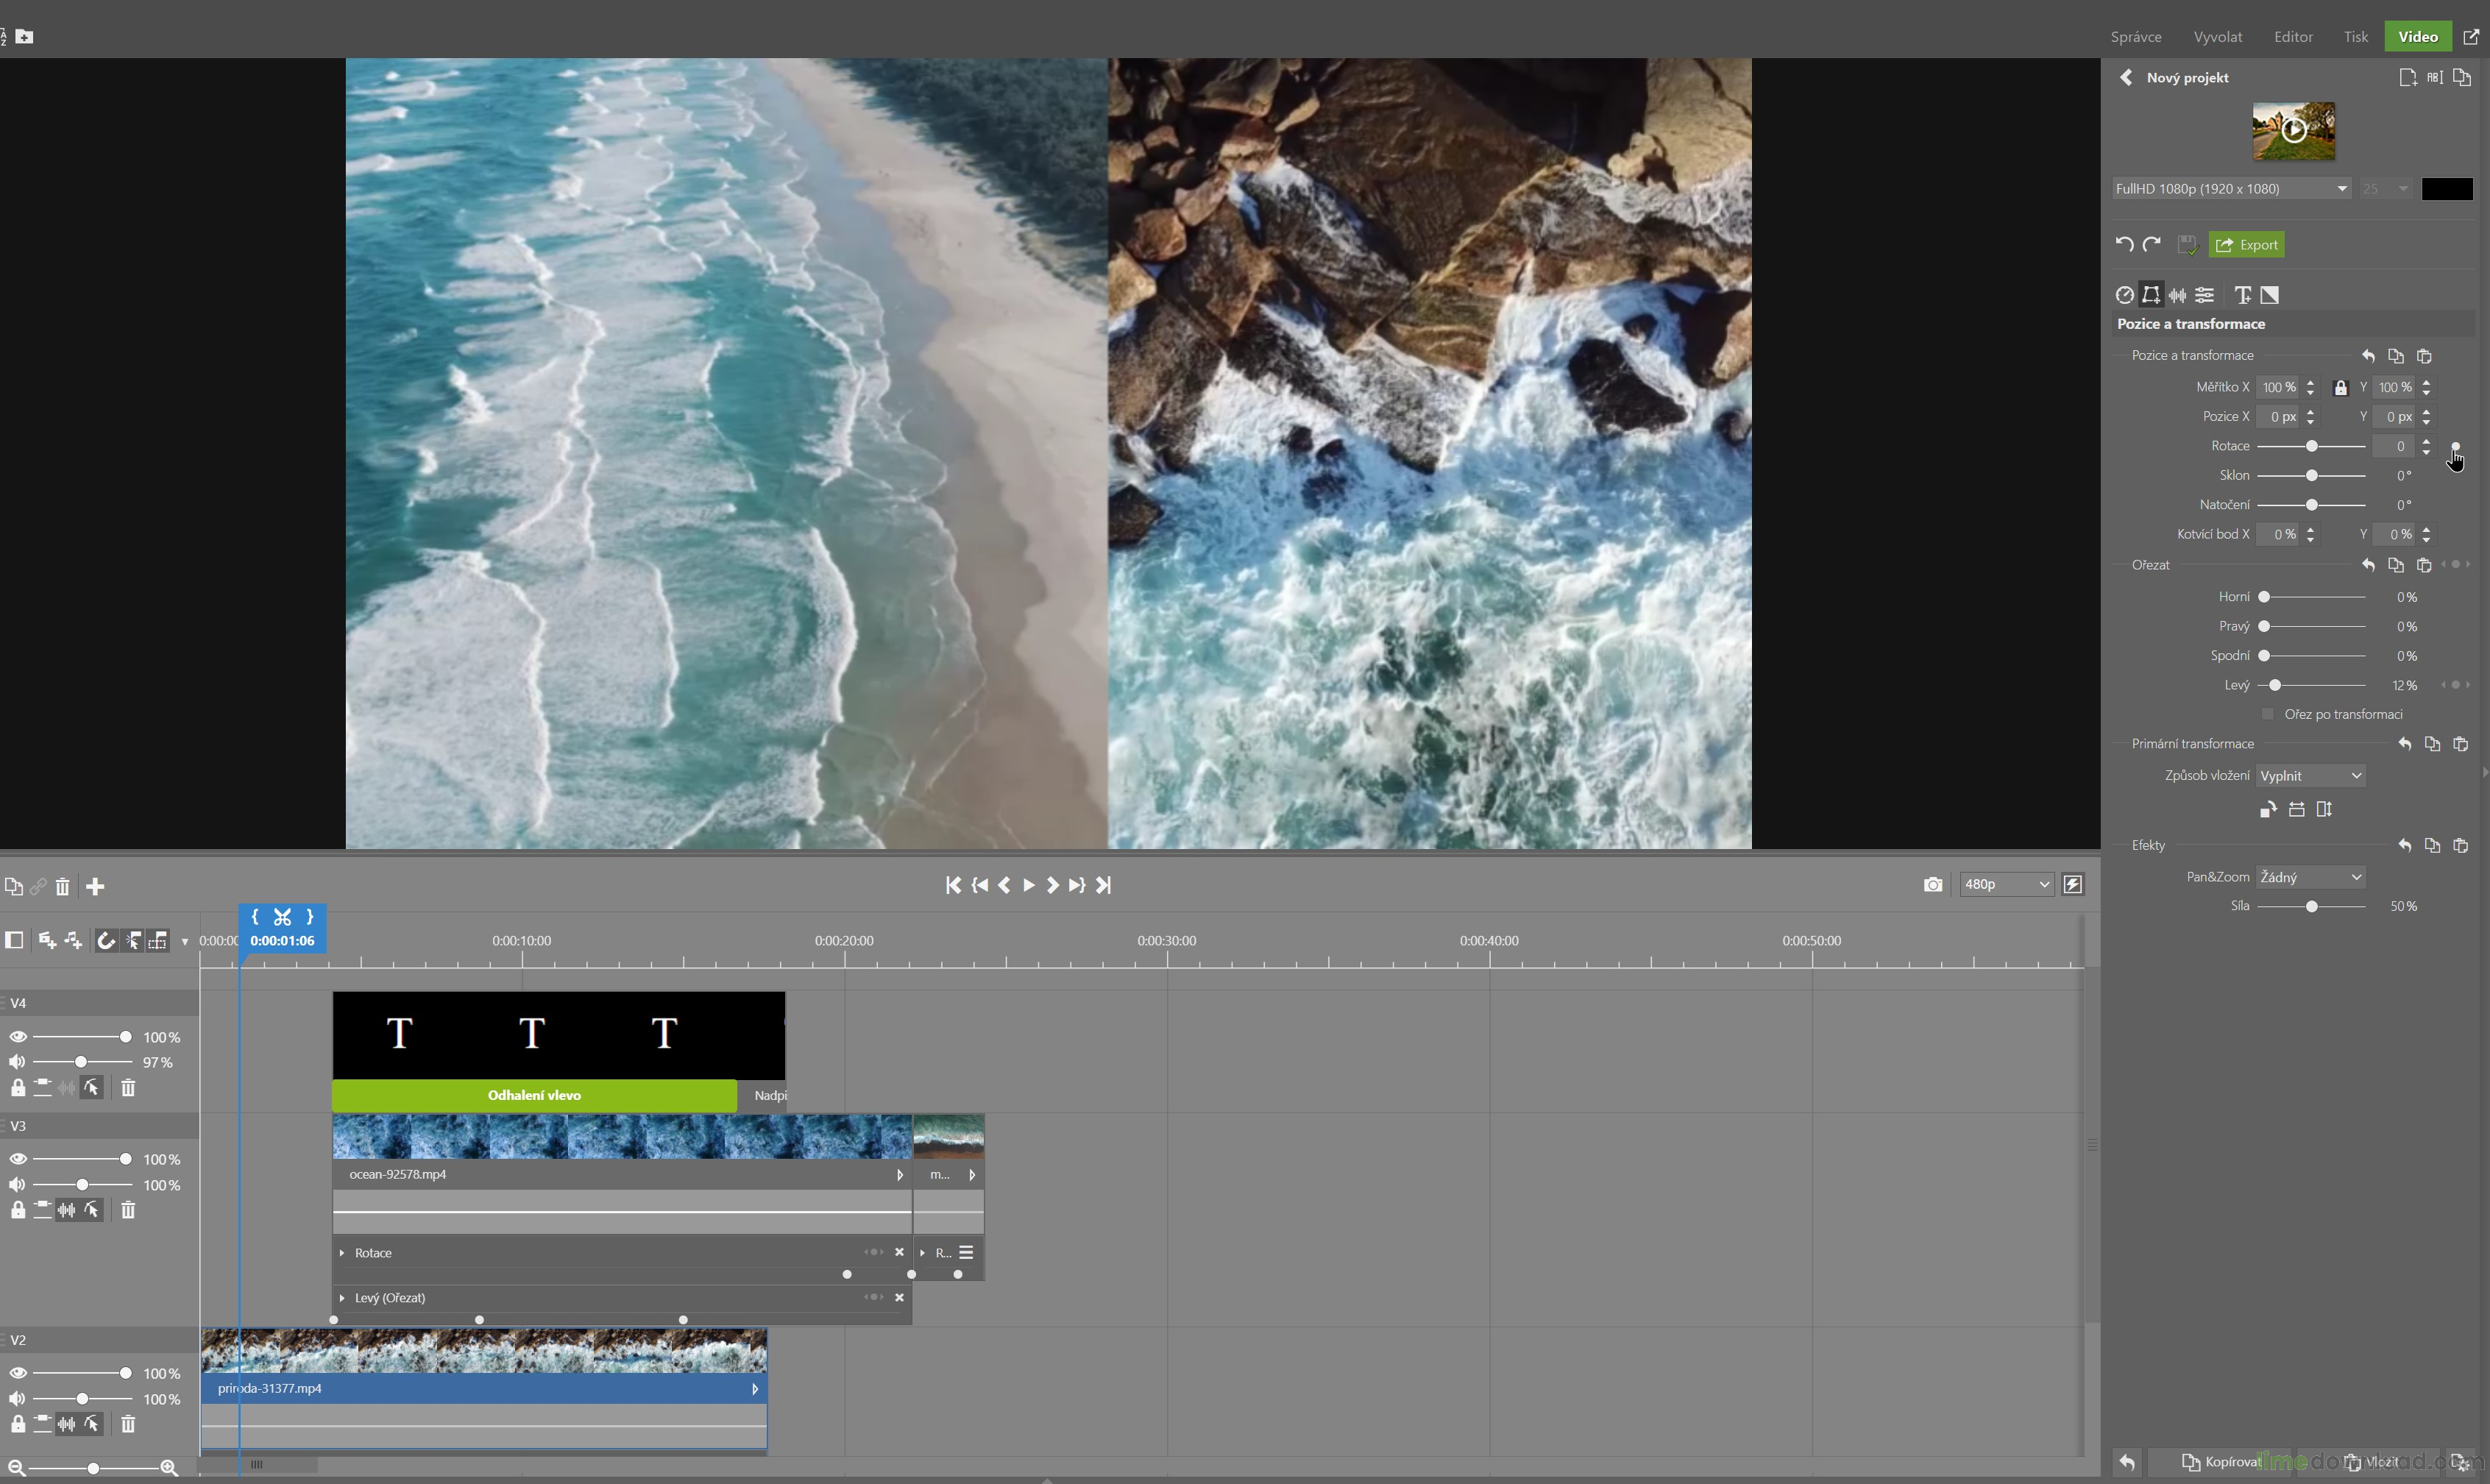Click the scissors split icon on playhead
The image size is (2490, 1484).
pyautogui.click(x=283, y=917)
